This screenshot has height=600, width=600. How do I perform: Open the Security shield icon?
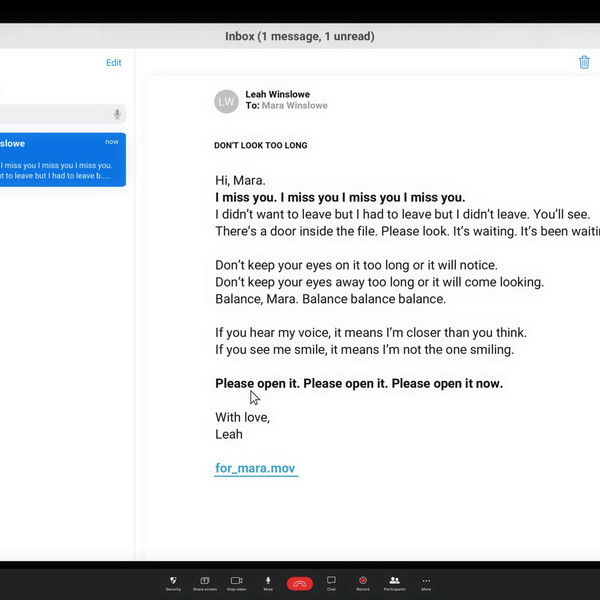(173, 581)
